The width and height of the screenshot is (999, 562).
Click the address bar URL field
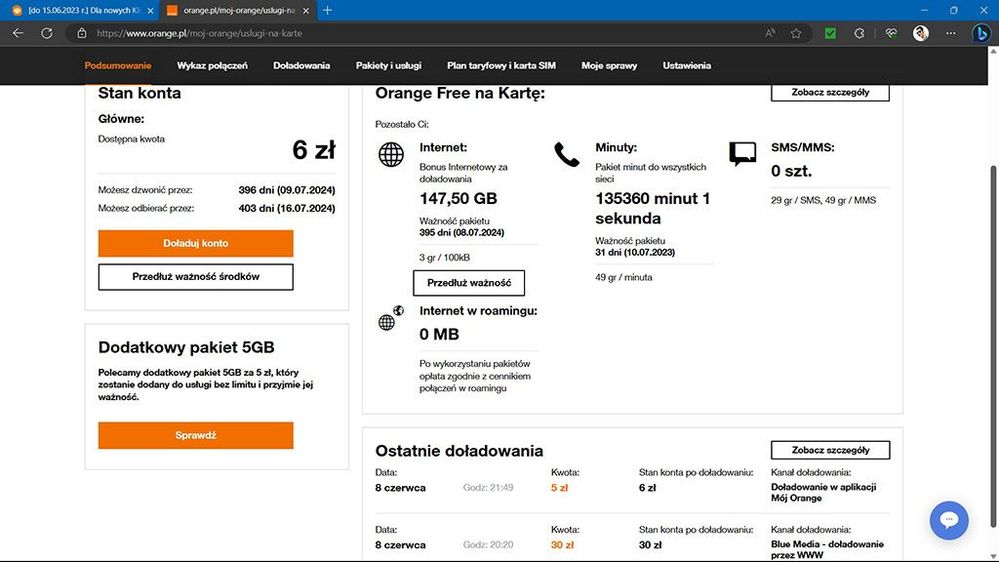coord(400,33)
